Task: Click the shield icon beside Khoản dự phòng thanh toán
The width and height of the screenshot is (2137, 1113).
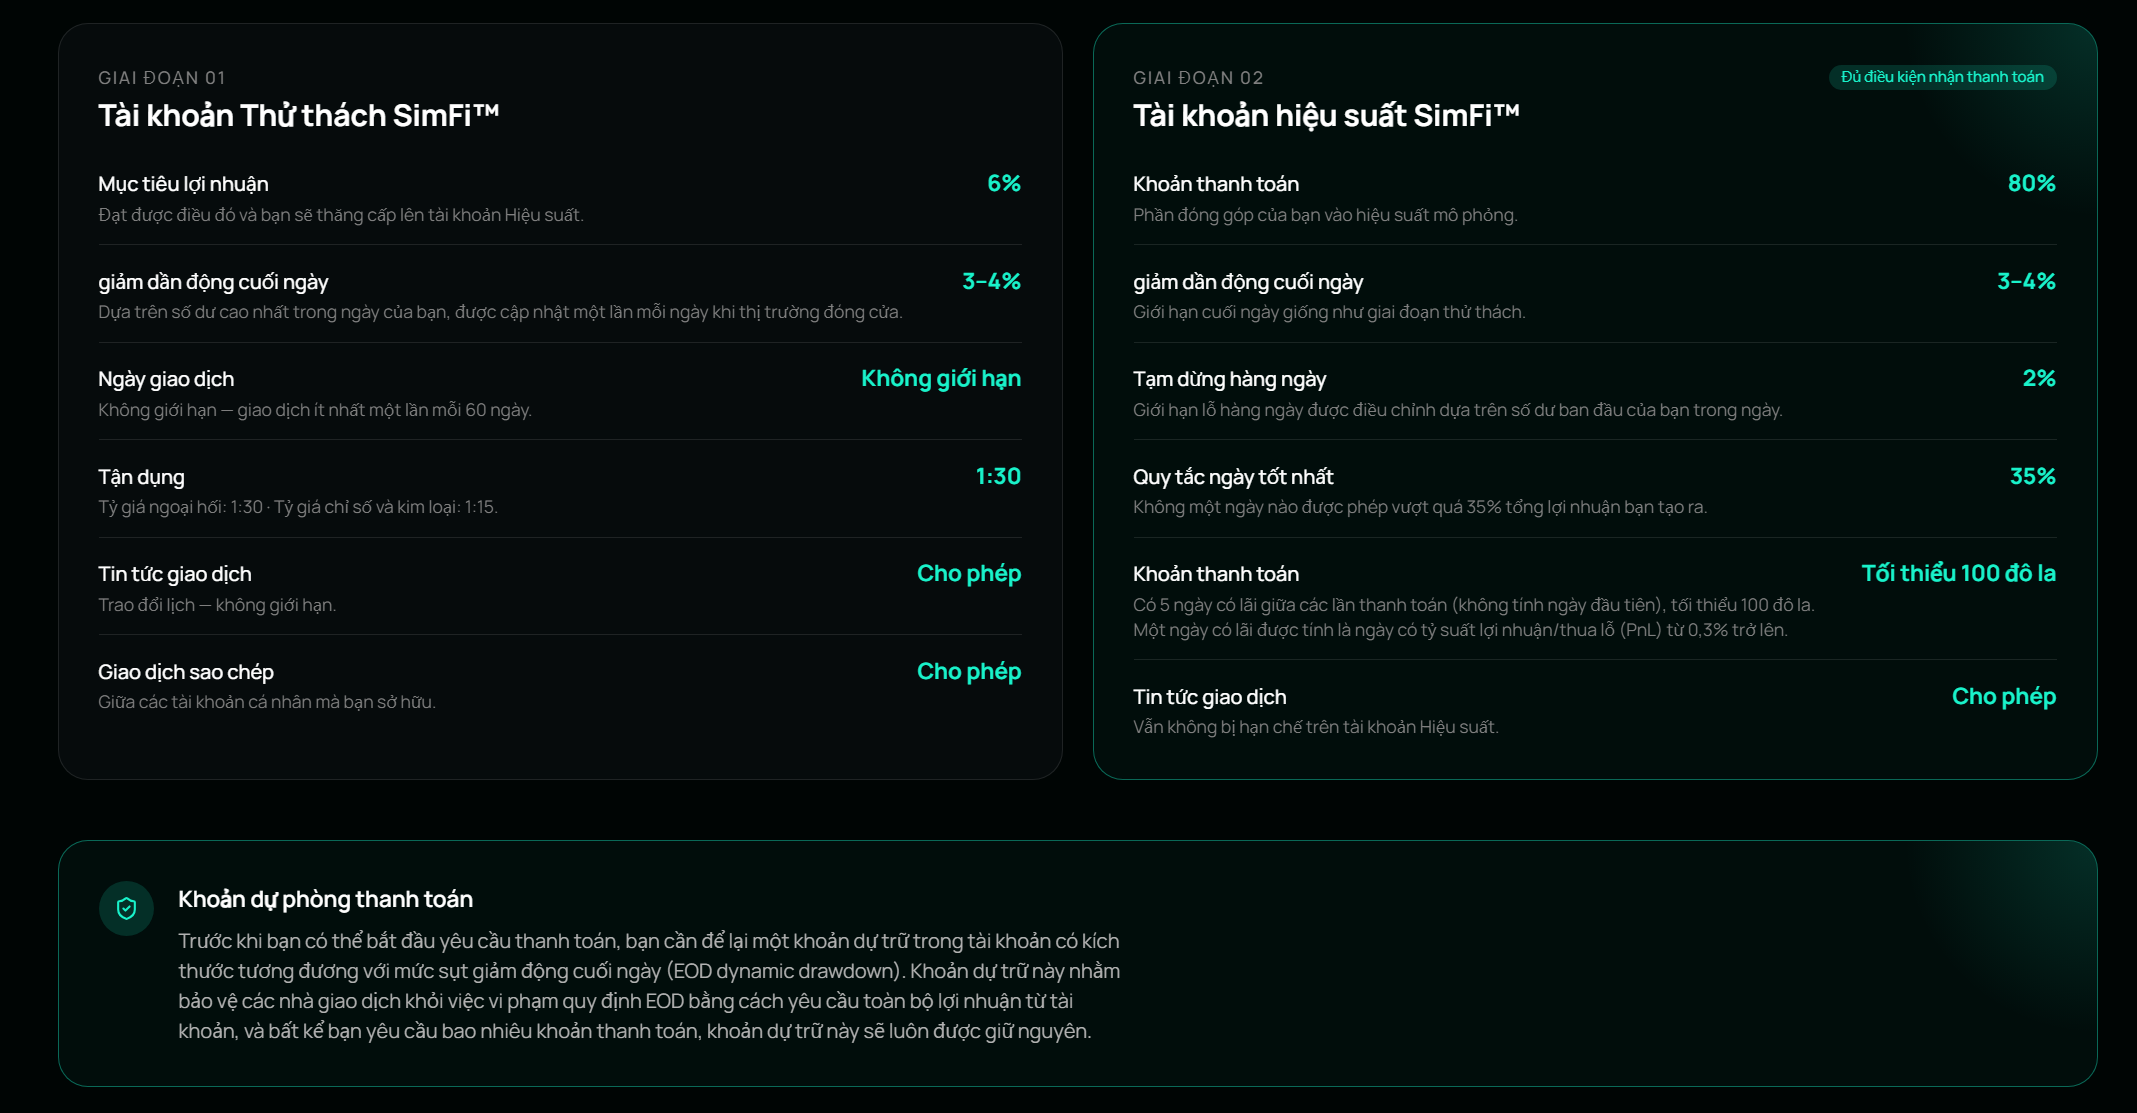Action: click(x=126, y=908)
